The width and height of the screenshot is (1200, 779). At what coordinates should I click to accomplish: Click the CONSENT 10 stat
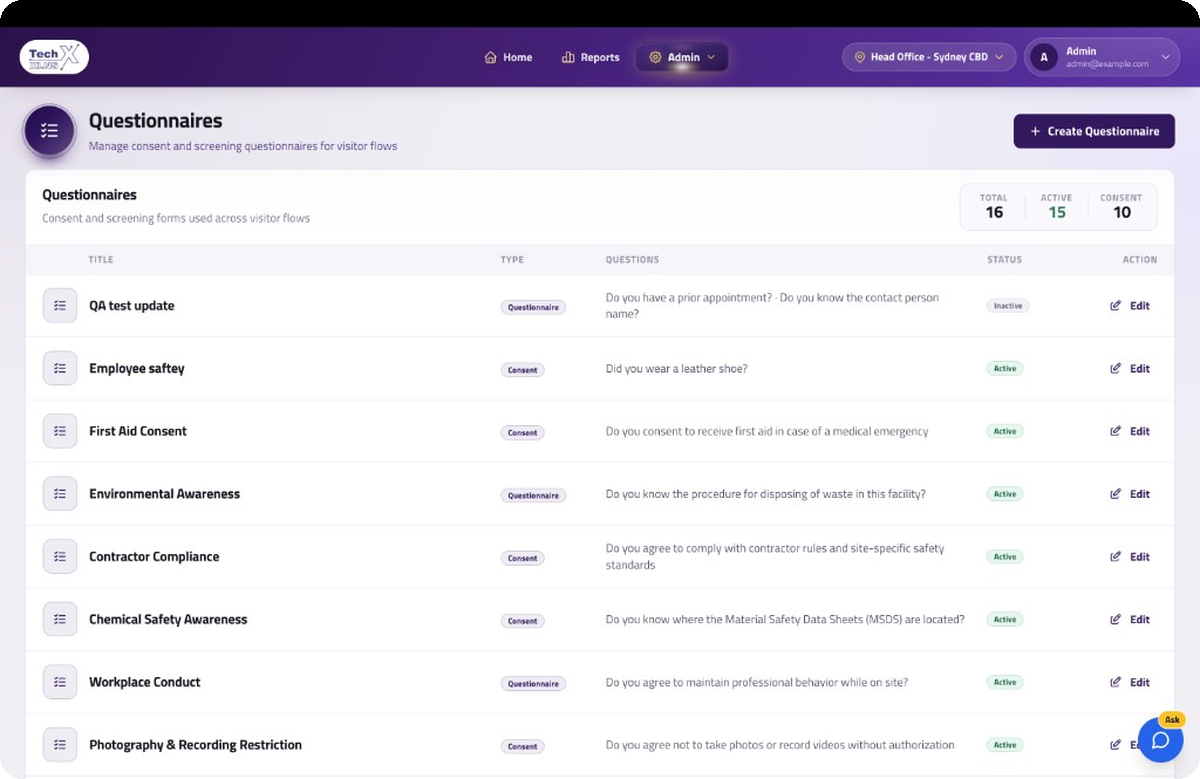point(1121,206)
